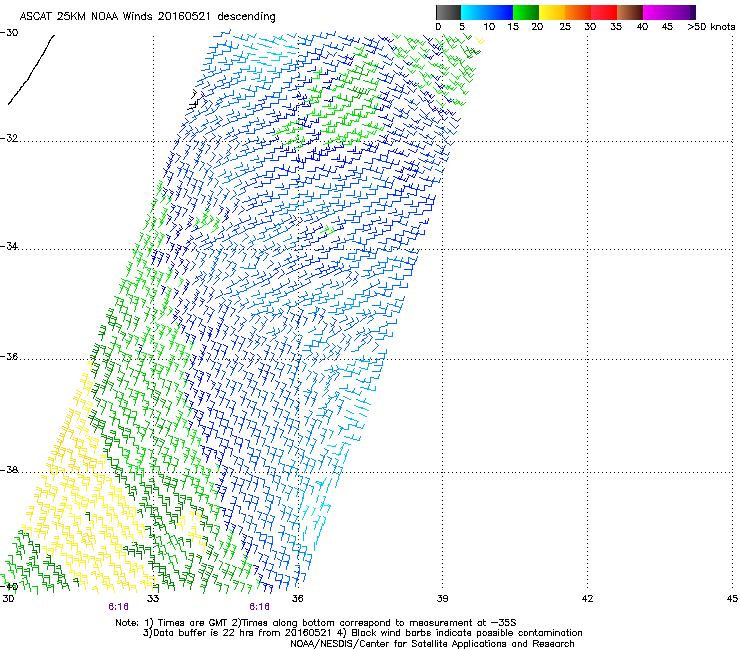The height and width of the screenshot is (650, 740).
Task: Click the purple time stamp below longitude 36
Action: click(260, 607)
